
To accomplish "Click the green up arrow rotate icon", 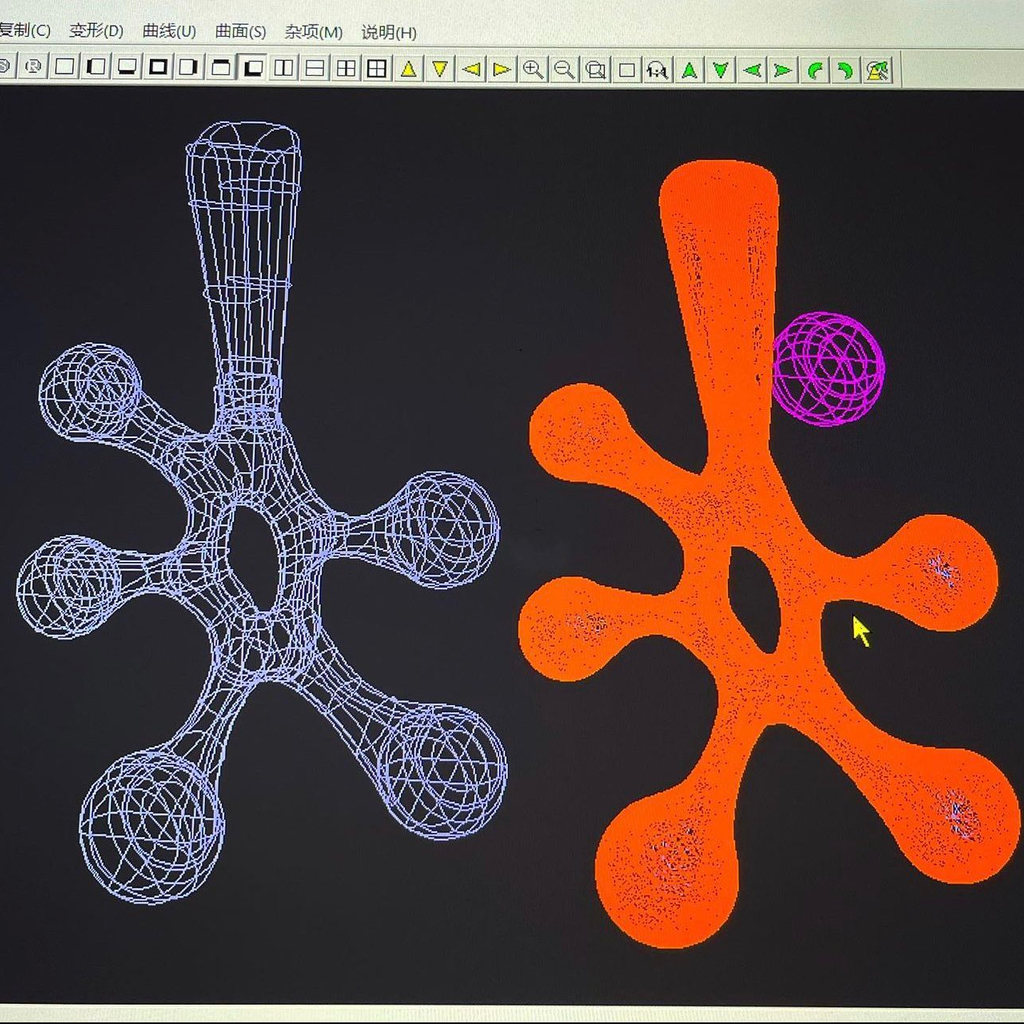I will (689, 69).
